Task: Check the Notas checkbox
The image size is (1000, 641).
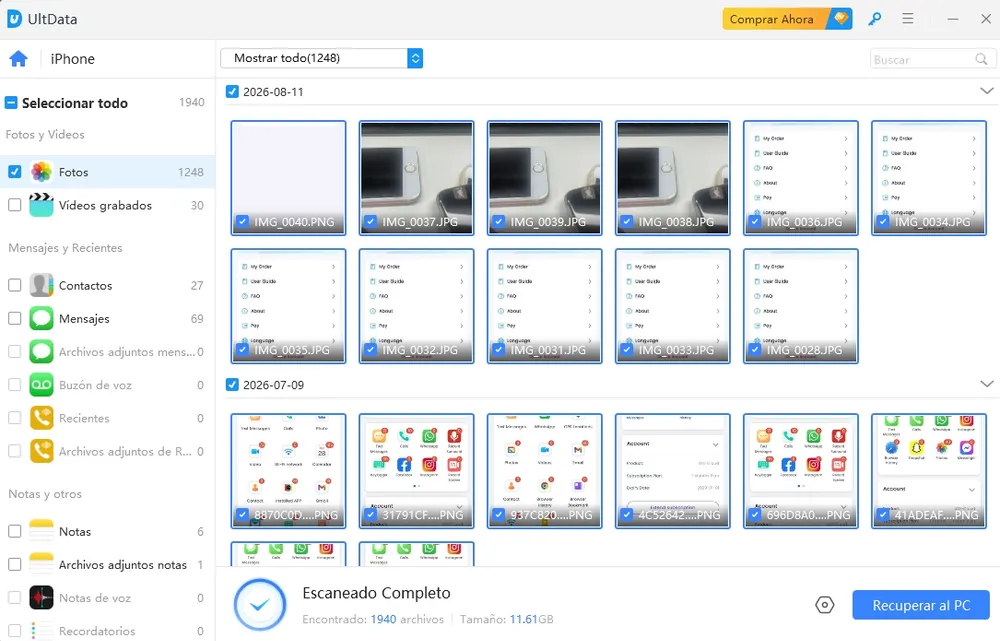Action: pyautogui.click(x=15, y=531)
